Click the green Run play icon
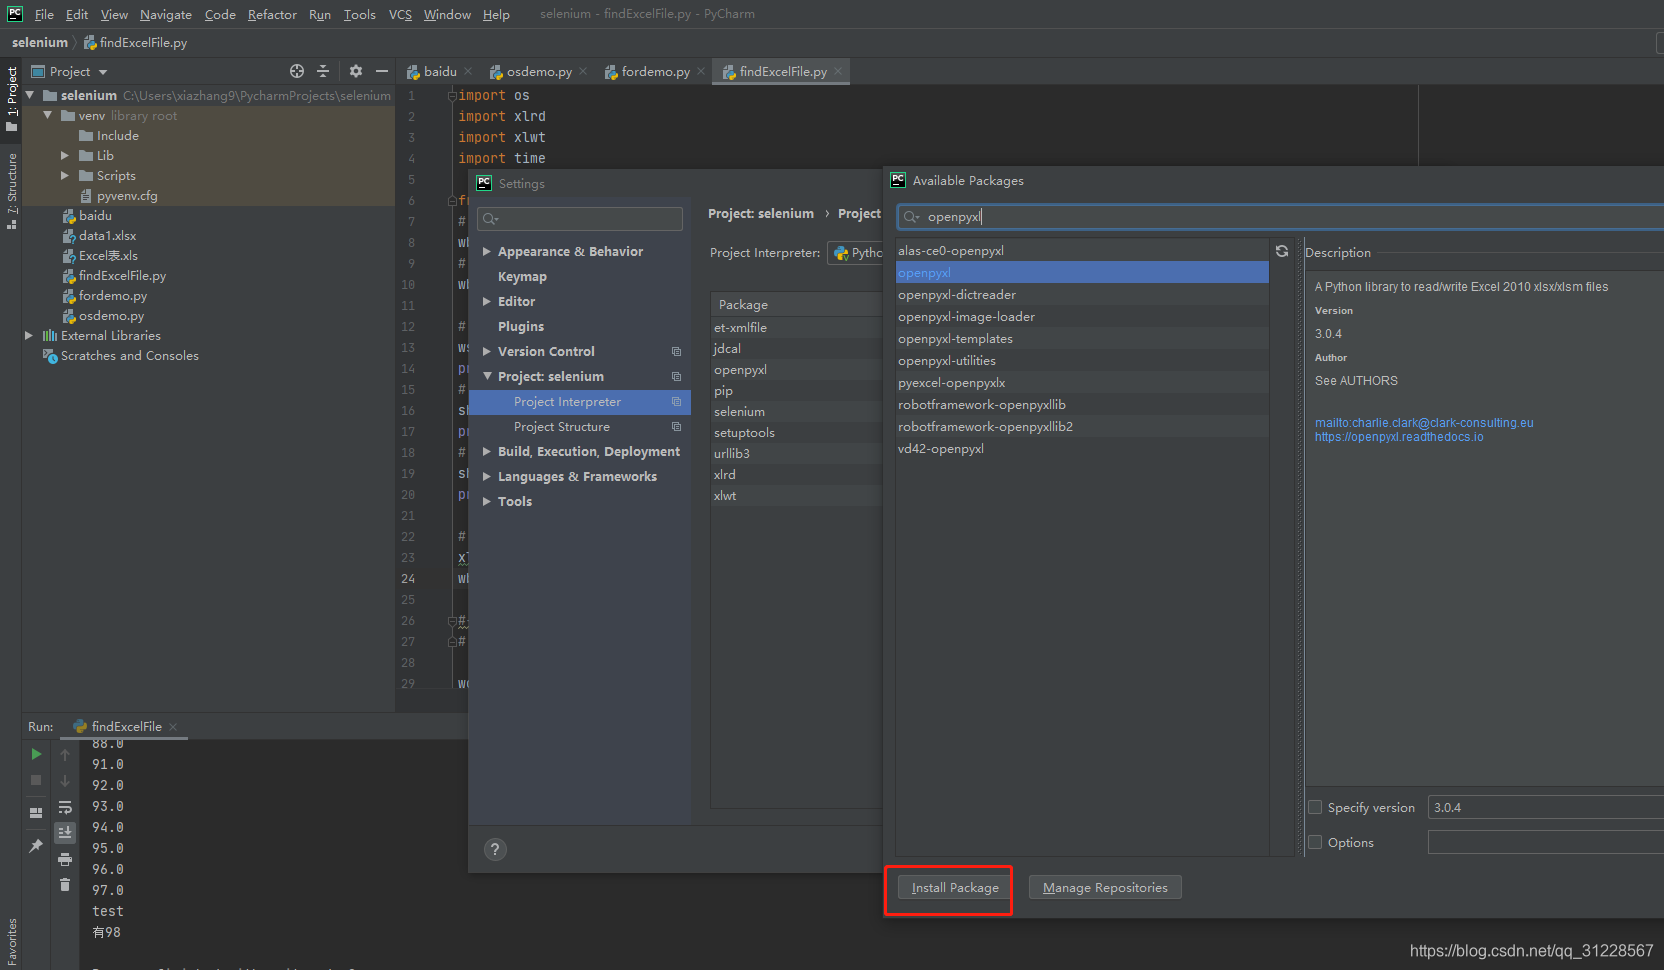 pyautogui.click(x=36, y=754)
